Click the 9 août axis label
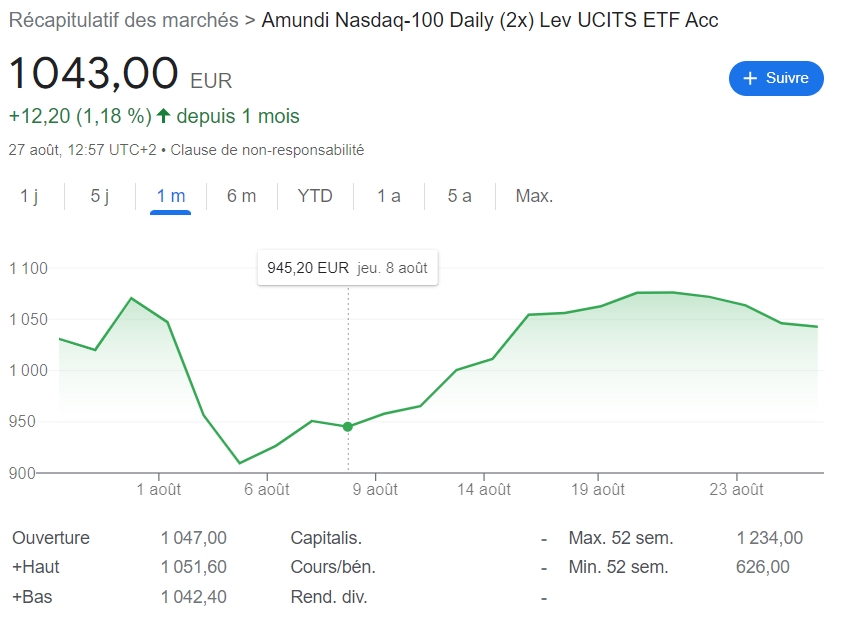Image resolution: width=851 pixels, height=621 pixels. point(375,490)
